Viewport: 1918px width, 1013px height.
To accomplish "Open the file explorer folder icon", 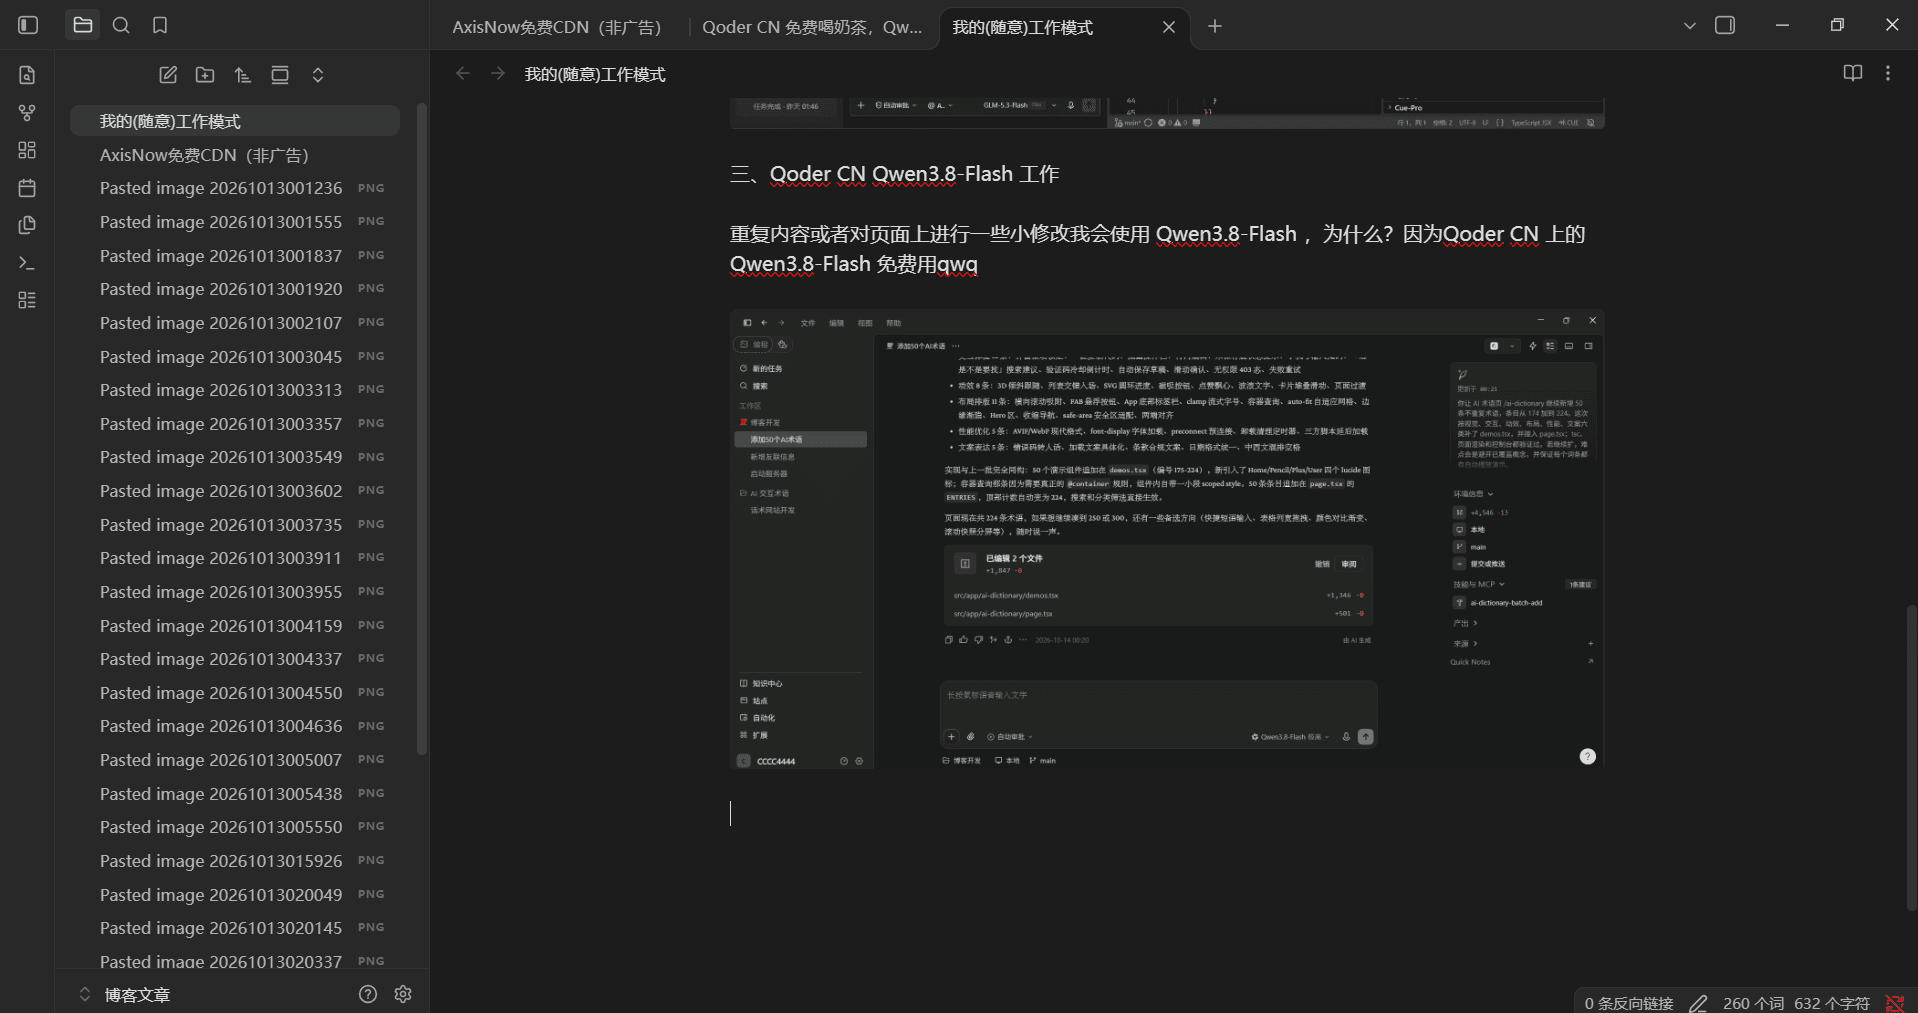I will click(x=83, y=25).
